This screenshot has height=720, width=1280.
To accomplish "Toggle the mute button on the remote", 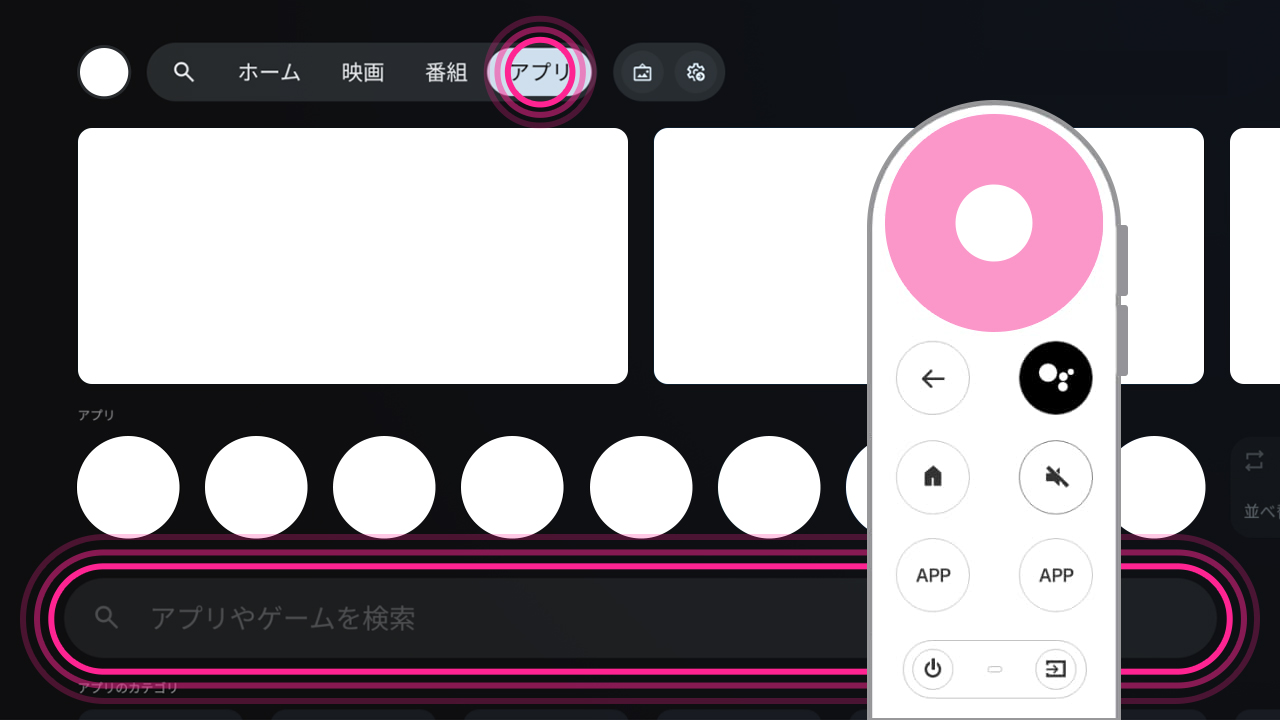I will coord(1055,477).
